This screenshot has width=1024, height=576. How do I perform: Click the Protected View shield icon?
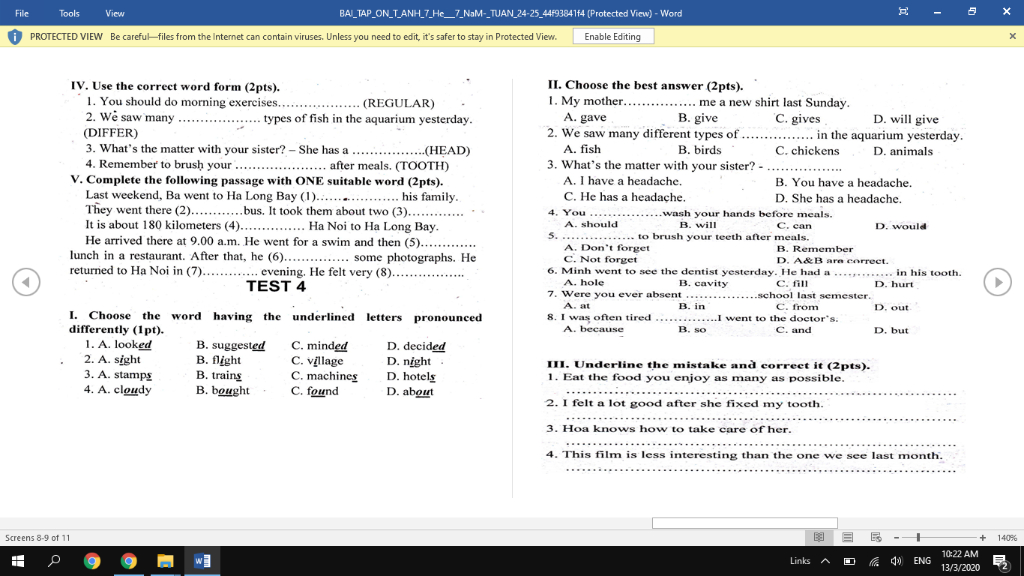point(14,37)
